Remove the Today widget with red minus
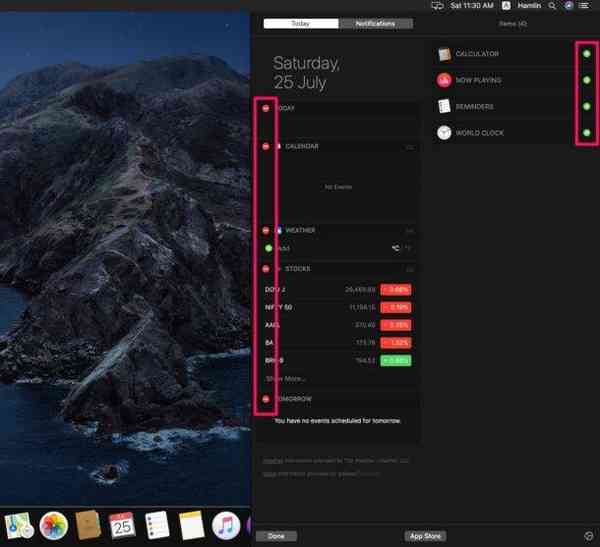The height and width of the screenshot is (547, 600). (x=266, y=108)
